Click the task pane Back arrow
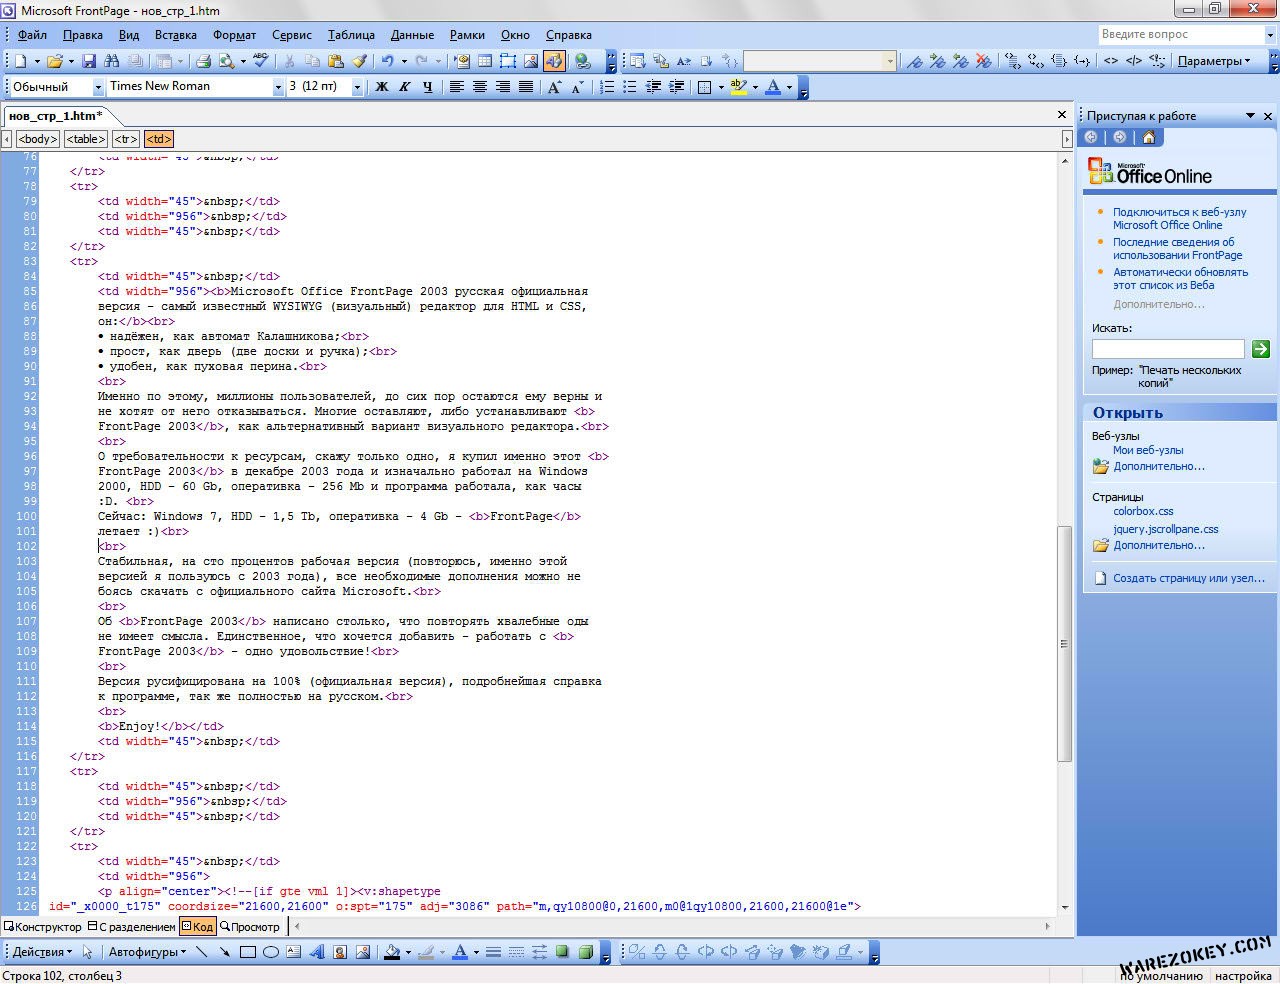Viewport: 1280px width, 984px height. pos(1091,138)
